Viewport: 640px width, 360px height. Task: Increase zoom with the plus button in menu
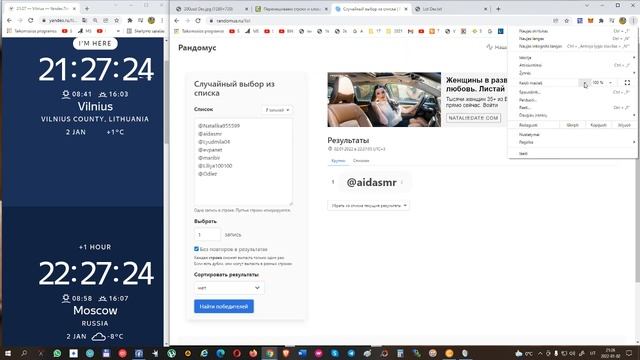coord(610,83)
